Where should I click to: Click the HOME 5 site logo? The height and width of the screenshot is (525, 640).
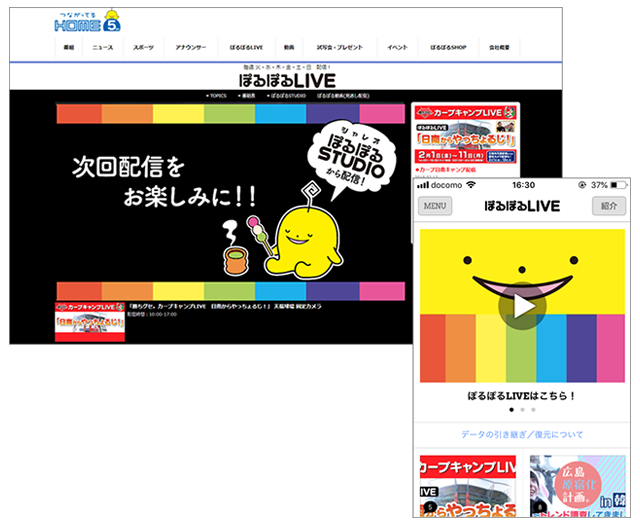(x=87, y=21)
